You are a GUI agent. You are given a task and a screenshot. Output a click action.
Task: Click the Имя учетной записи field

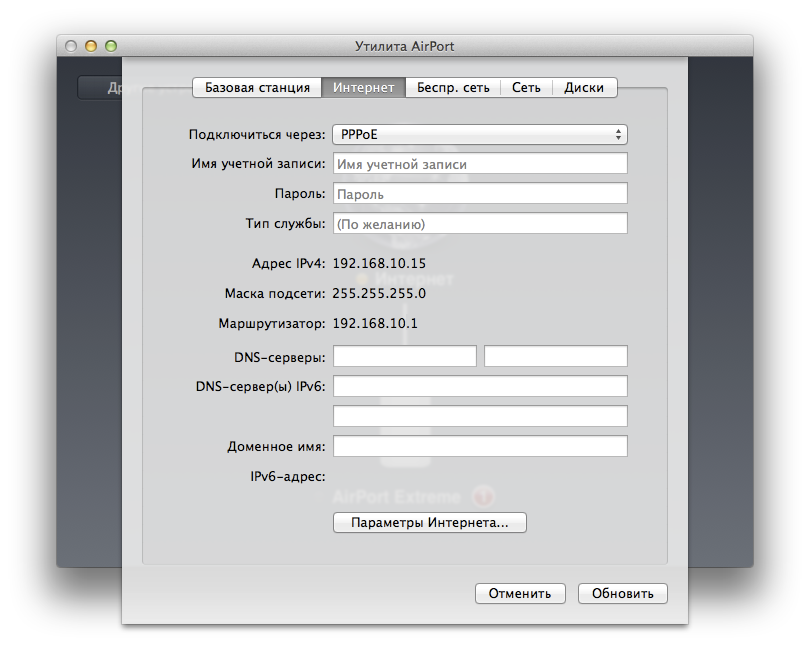[480, 164]
